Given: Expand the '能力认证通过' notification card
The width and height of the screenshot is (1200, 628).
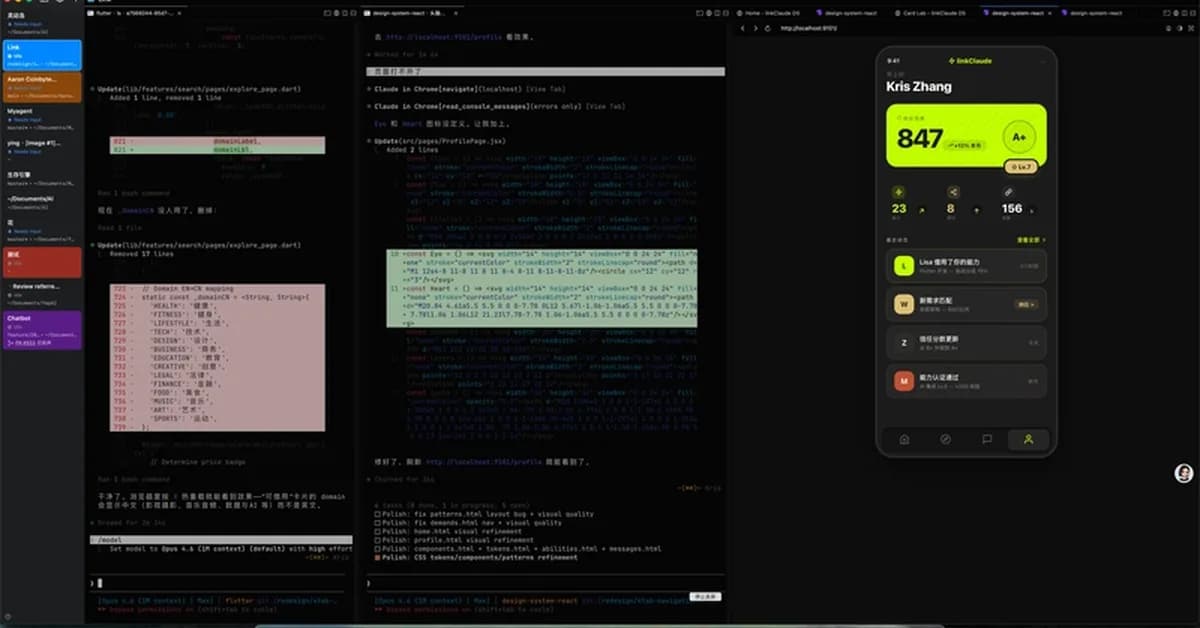Looking at the screenshot, I should [965, 381].
